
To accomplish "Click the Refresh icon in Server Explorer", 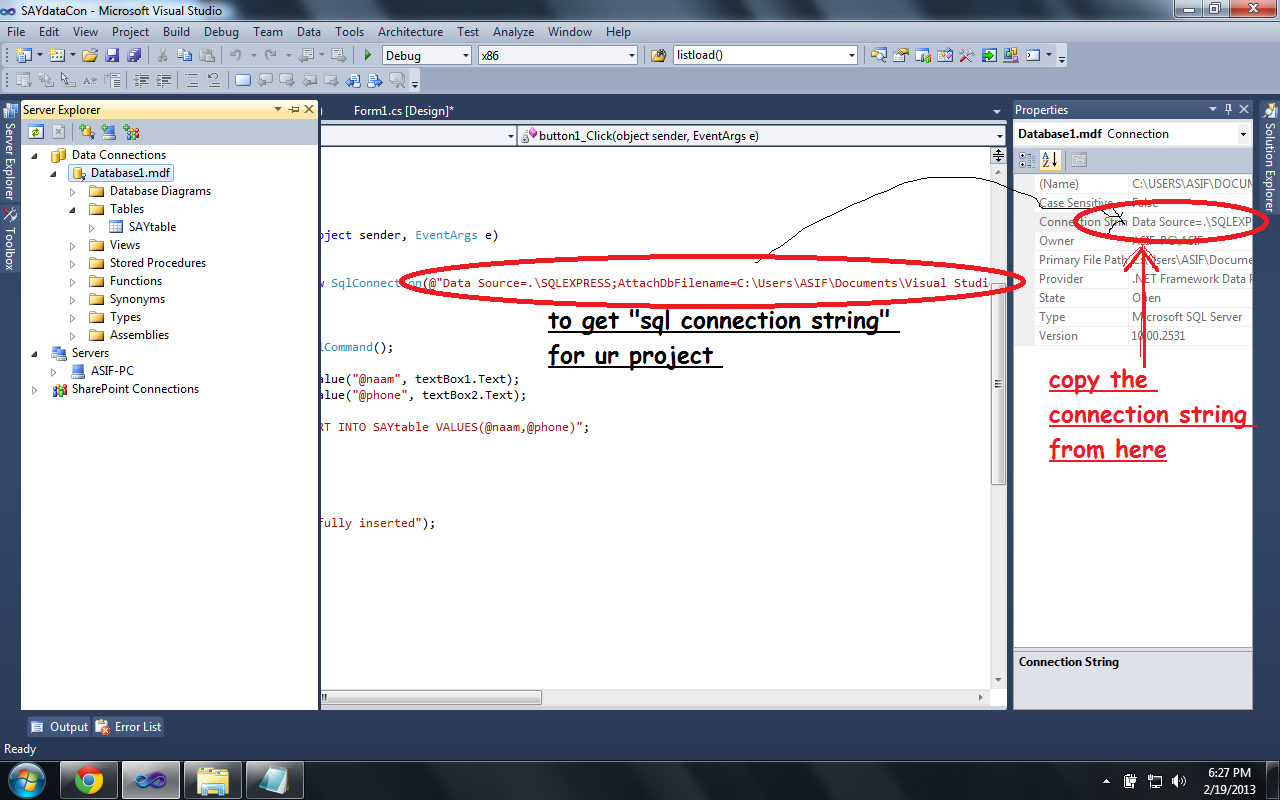I will [x=36, y=131].
